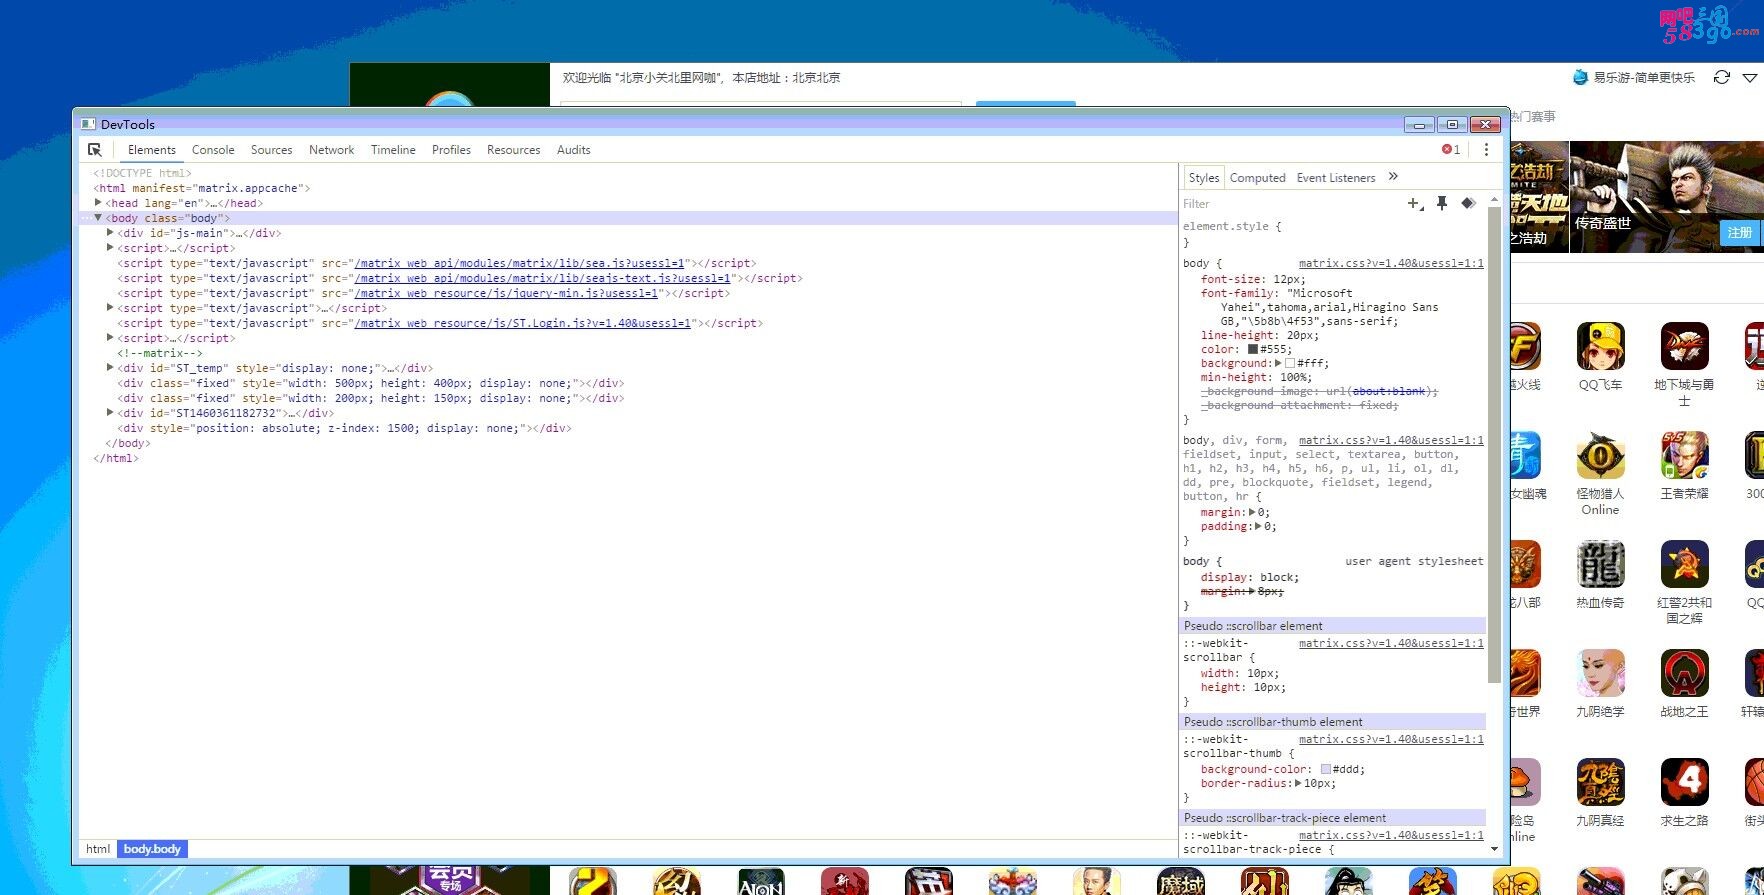This screenshot has width=1764, height=895.
Task: Select the body.body breadcrumb
Action: pos(152,849)
